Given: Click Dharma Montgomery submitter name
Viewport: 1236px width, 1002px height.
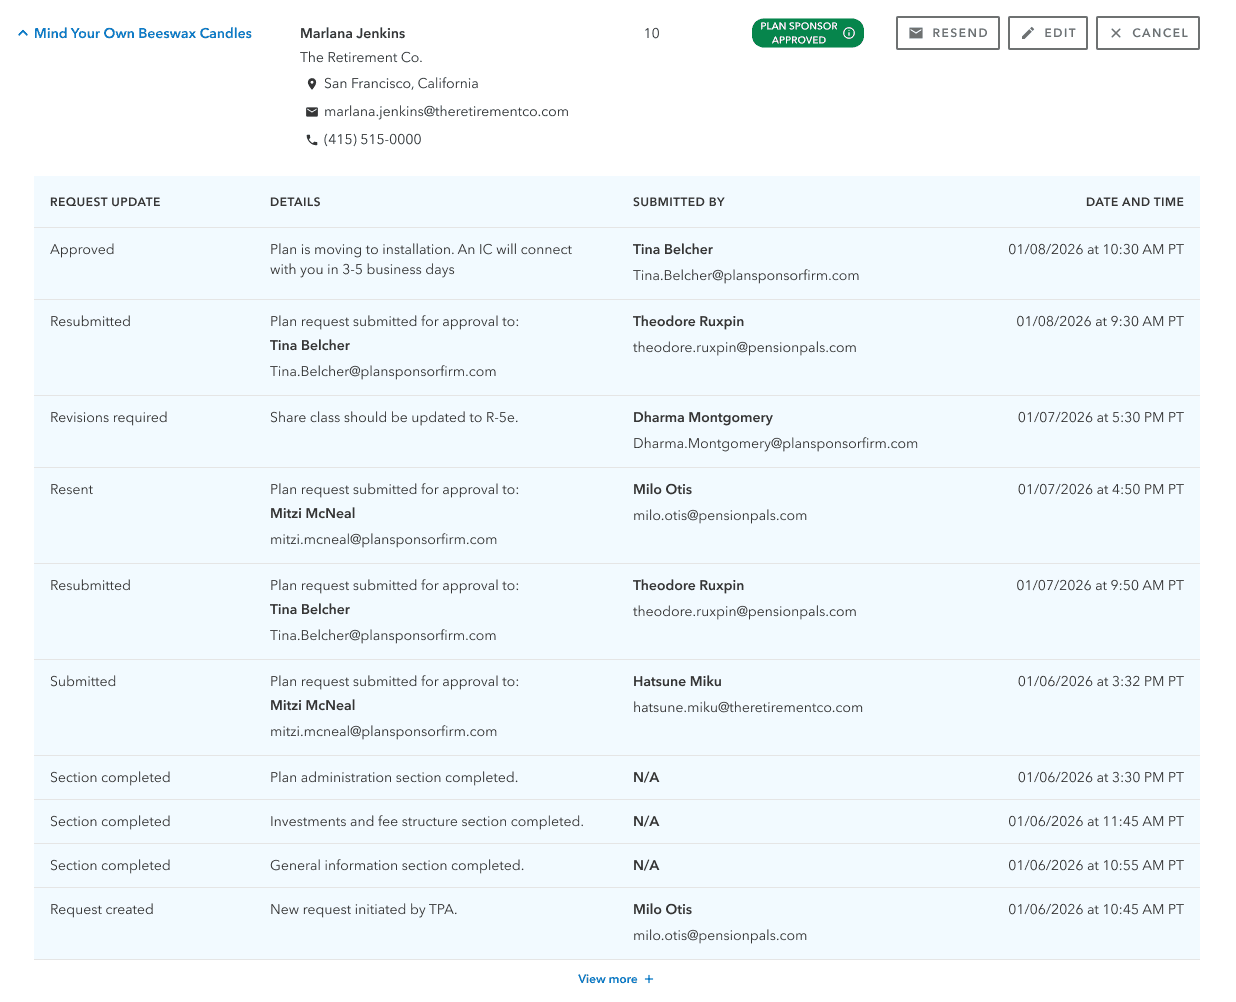Looking at the screenshot, I should pos(703,418).
